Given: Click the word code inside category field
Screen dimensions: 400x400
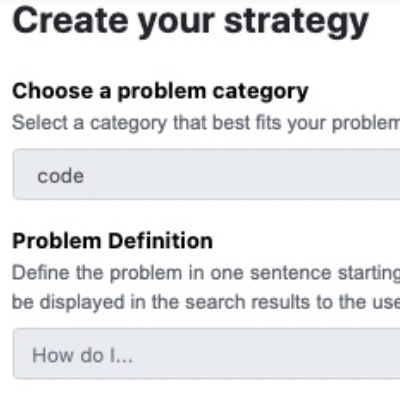Looking at the screenshot, I should click(60, 176).
